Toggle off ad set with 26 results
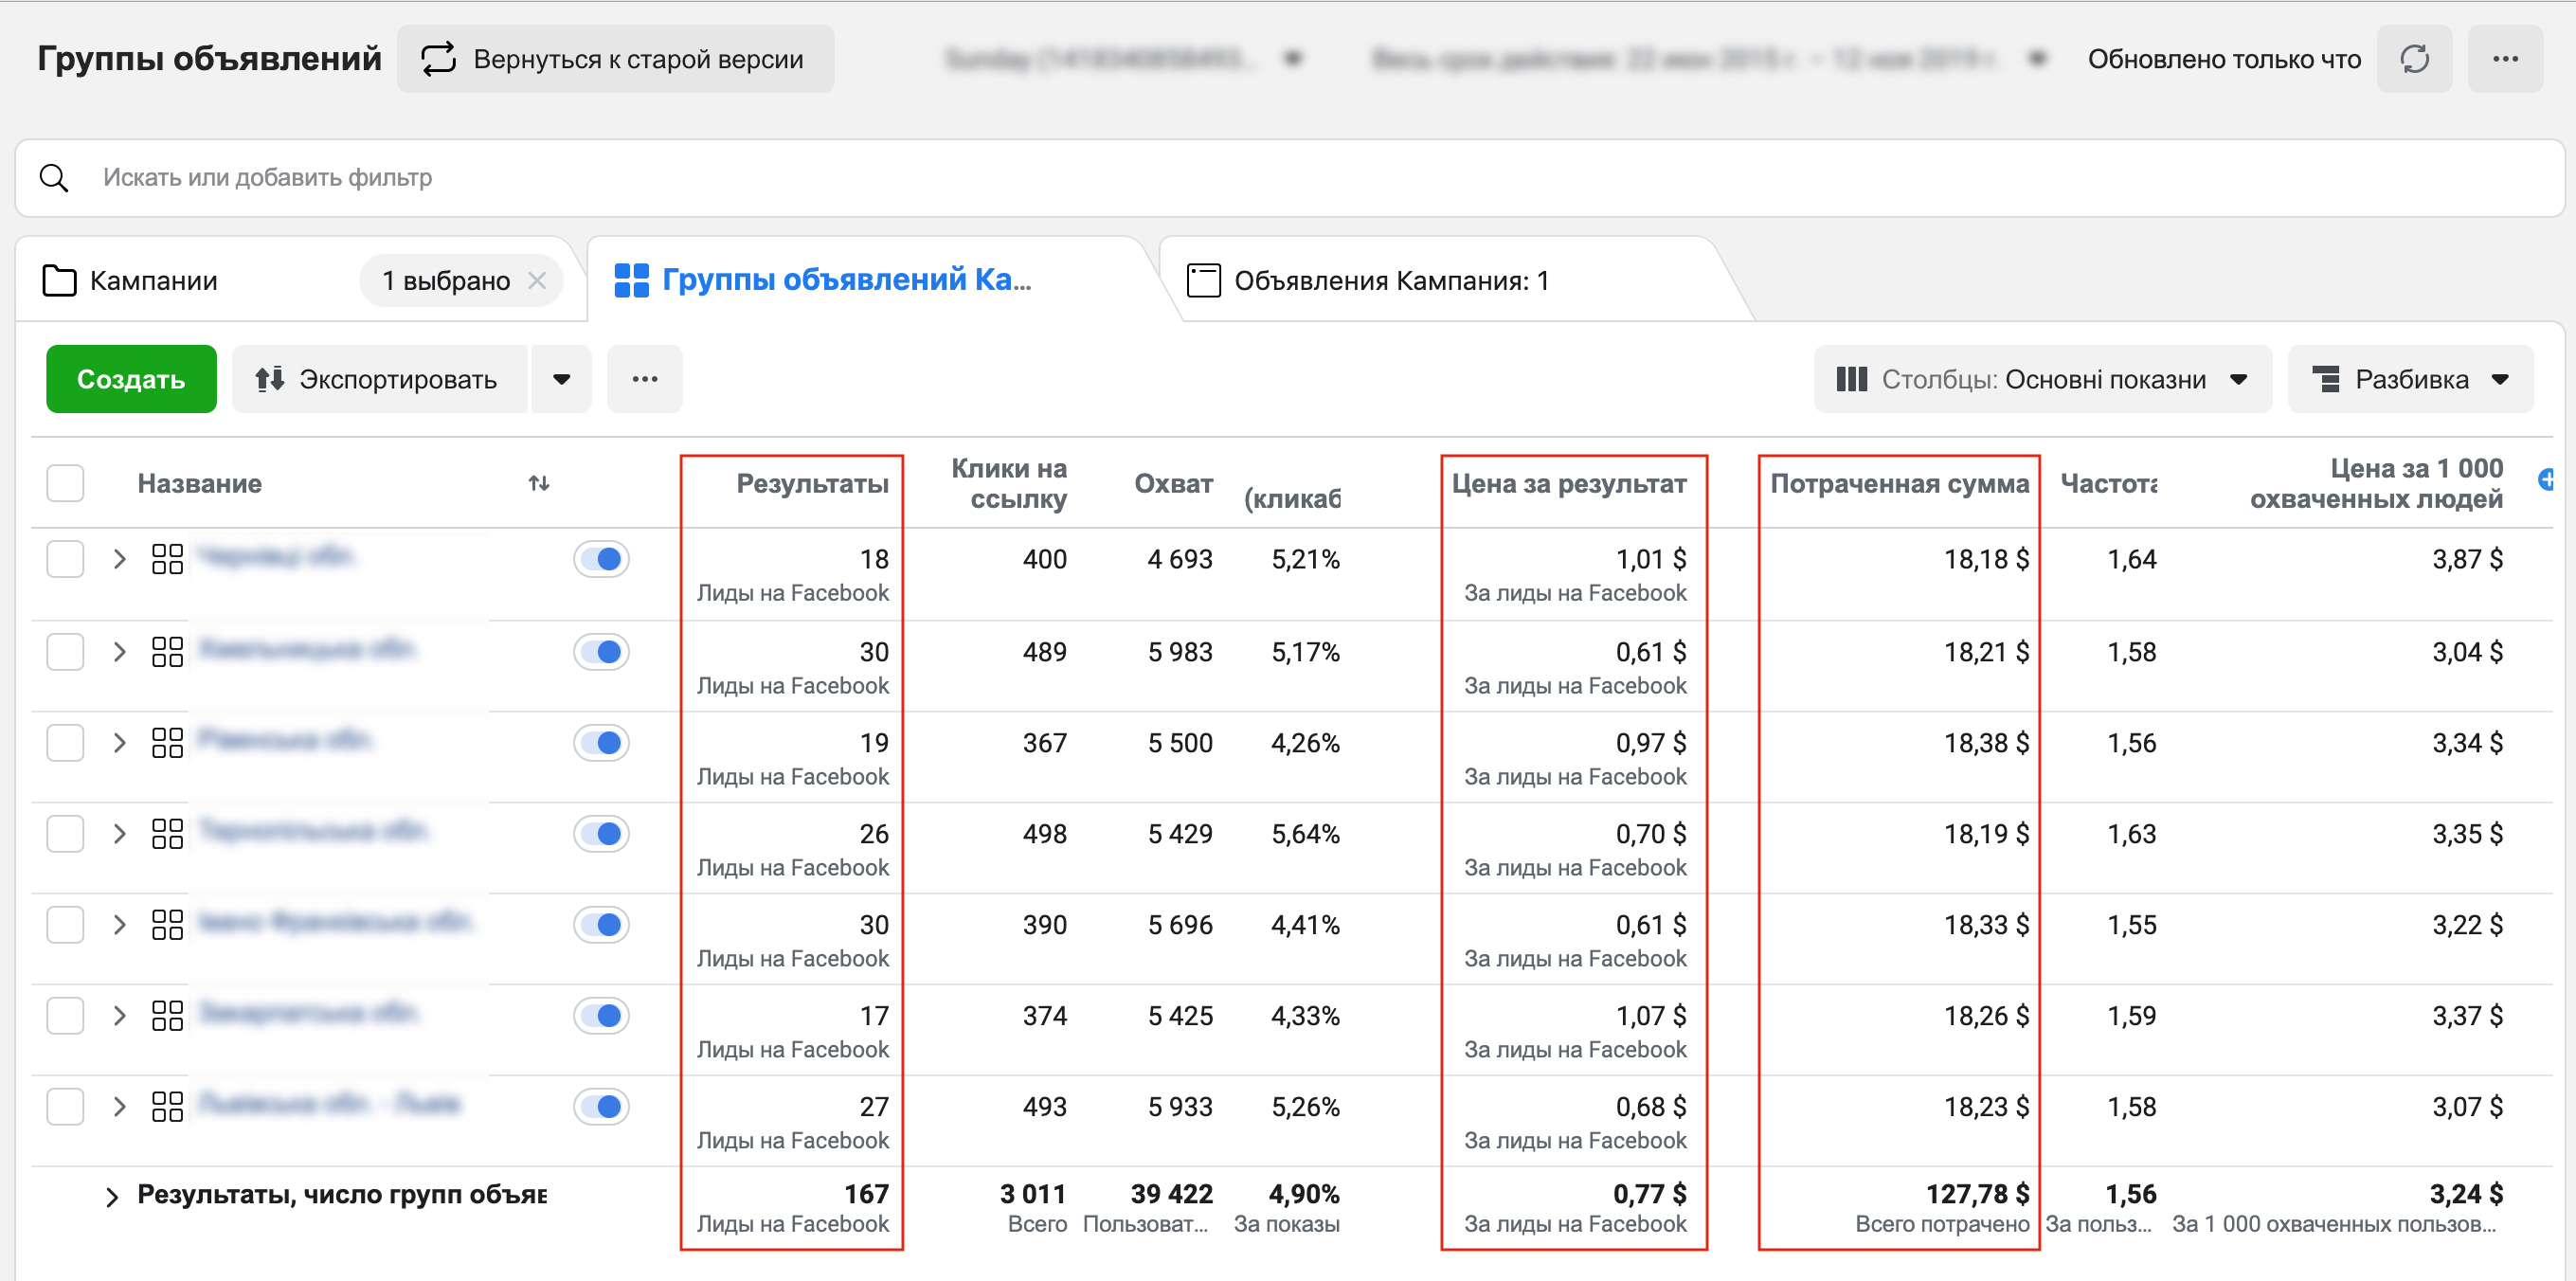 coord(601,834)
